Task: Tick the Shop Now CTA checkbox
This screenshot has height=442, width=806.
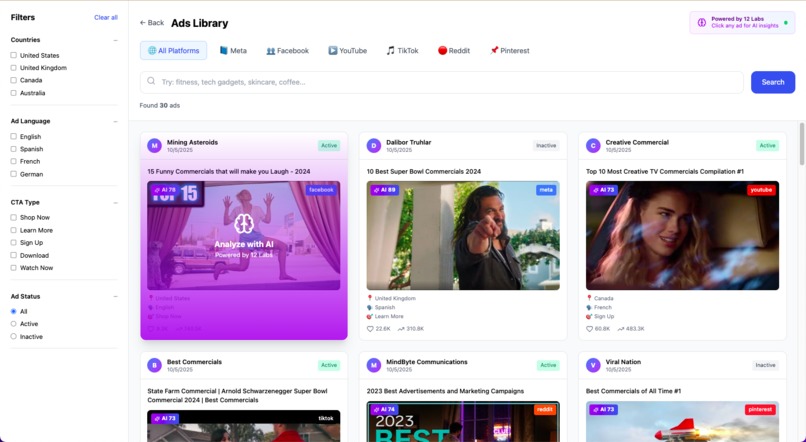Action: click(x=13, y=217)
